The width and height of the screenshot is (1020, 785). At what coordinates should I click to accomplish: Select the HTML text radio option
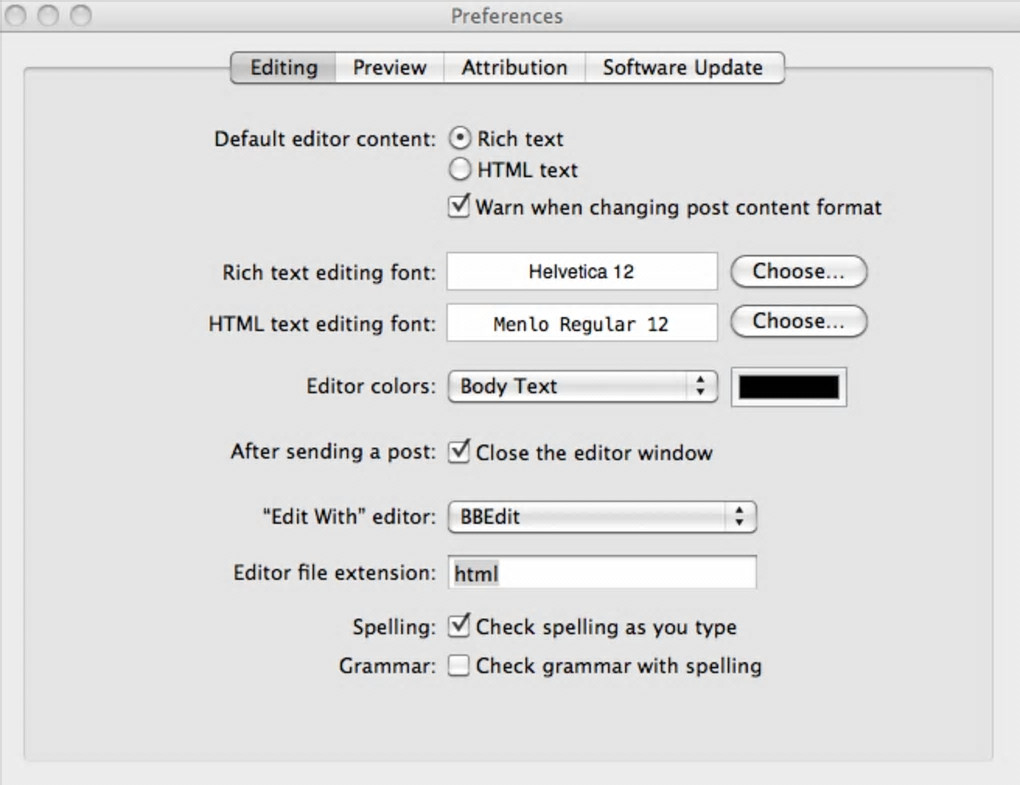pyautogui.click(x=460, y=170)
